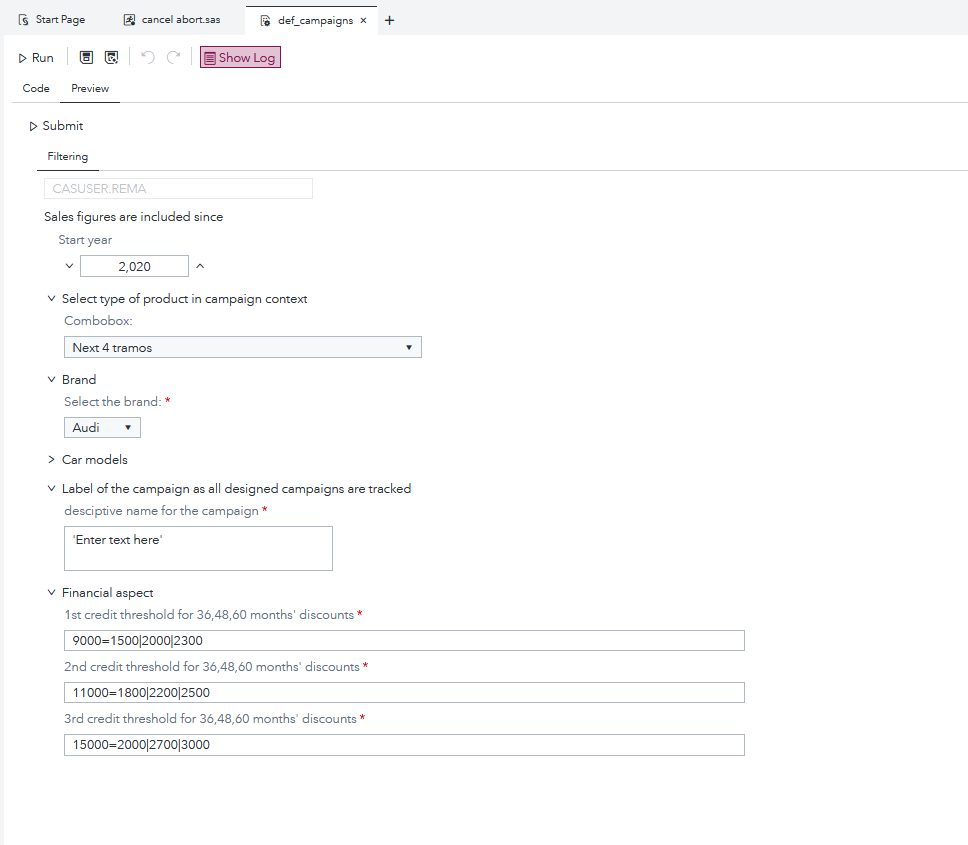Open a new tab with plus icon
Image resolution: width=968 pixels, height=845 pixels.
click(389, 20)
